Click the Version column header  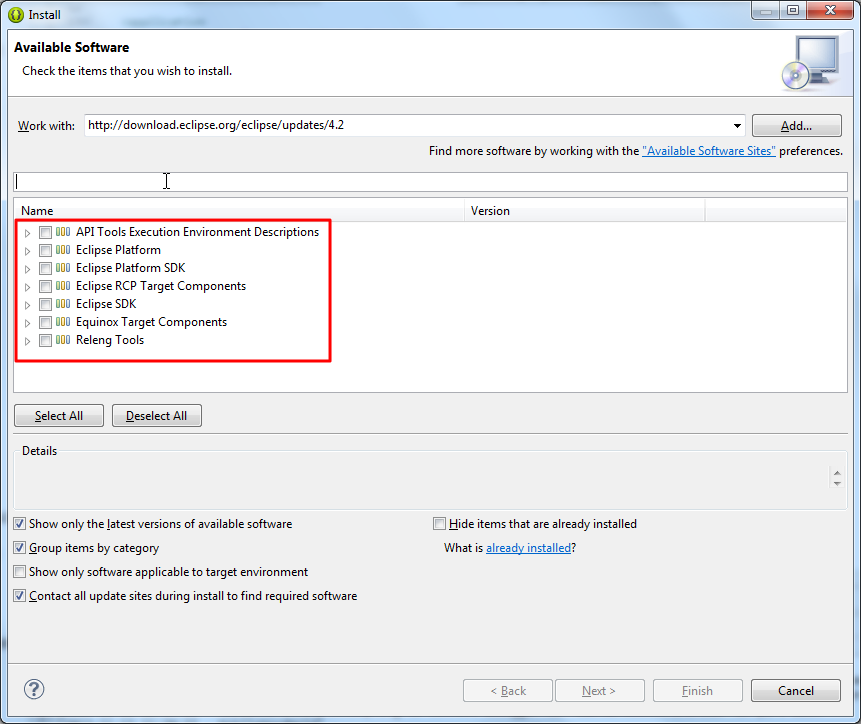(584, 211)
